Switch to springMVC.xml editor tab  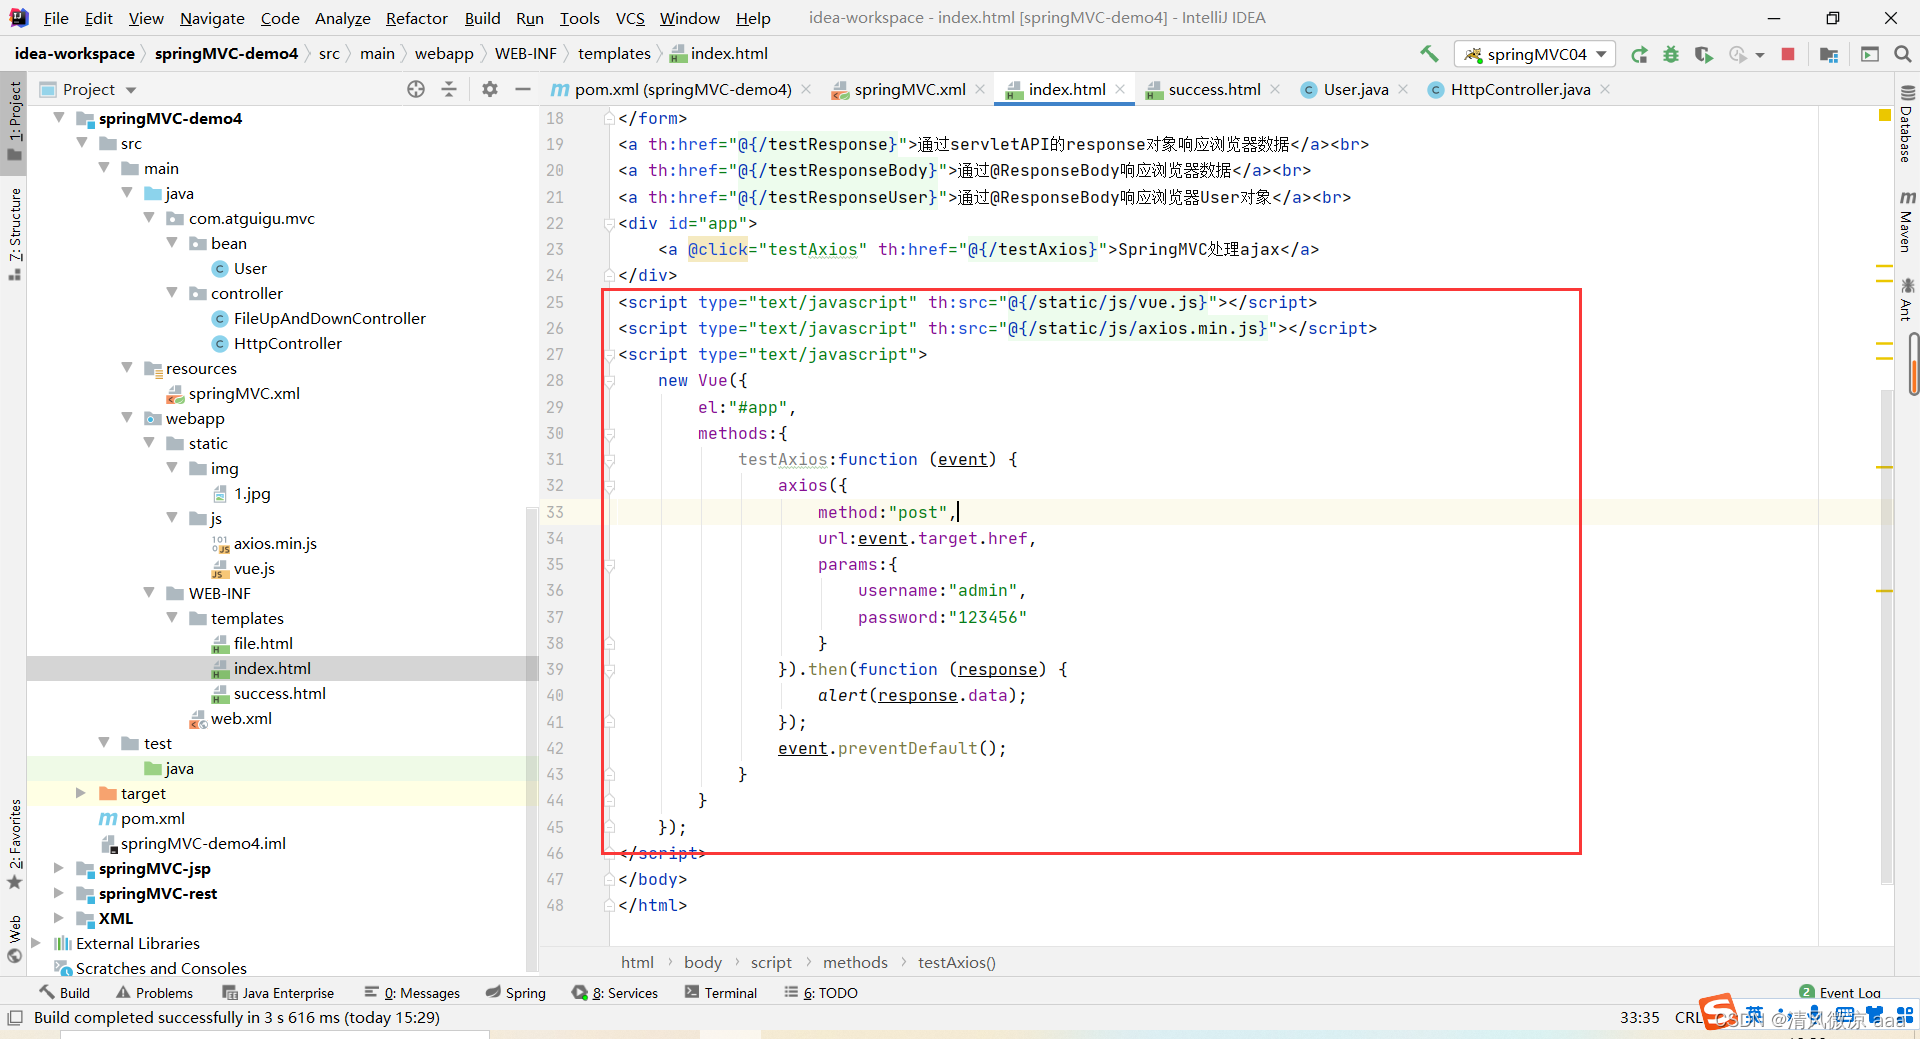909,90
